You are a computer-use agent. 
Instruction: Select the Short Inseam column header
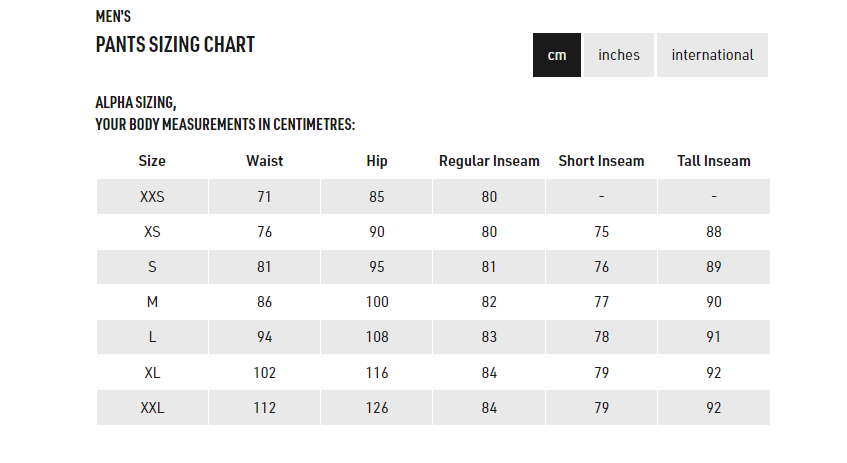601,161
